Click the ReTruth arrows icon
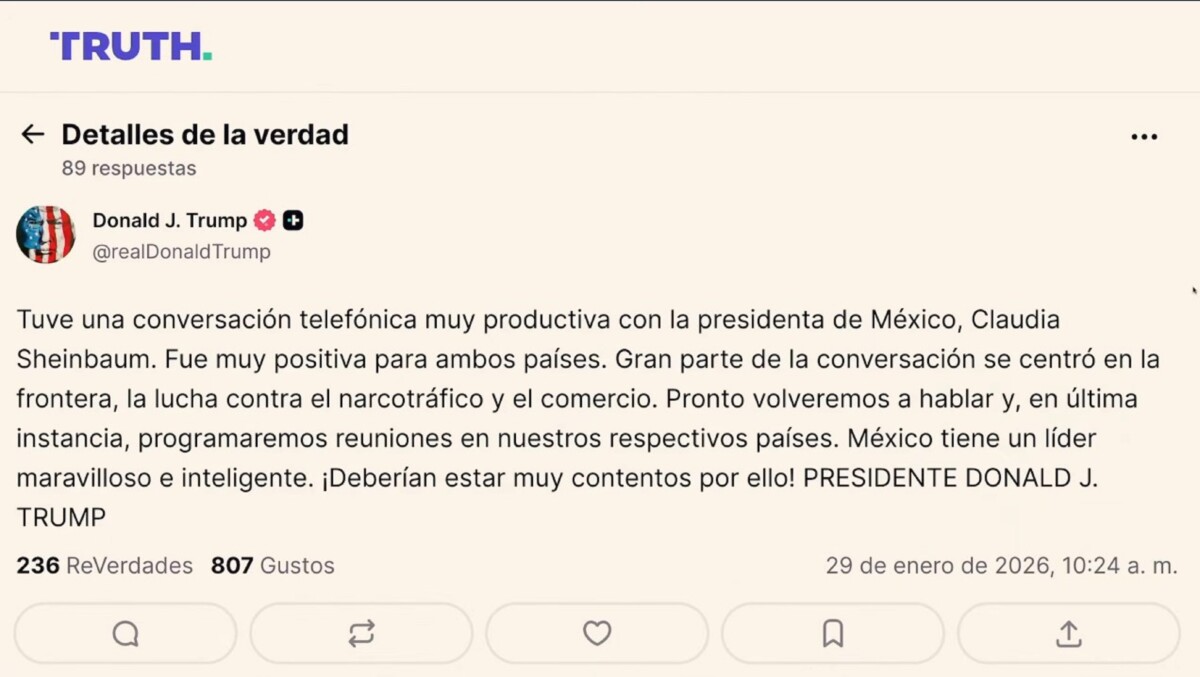 coord(361,633)
